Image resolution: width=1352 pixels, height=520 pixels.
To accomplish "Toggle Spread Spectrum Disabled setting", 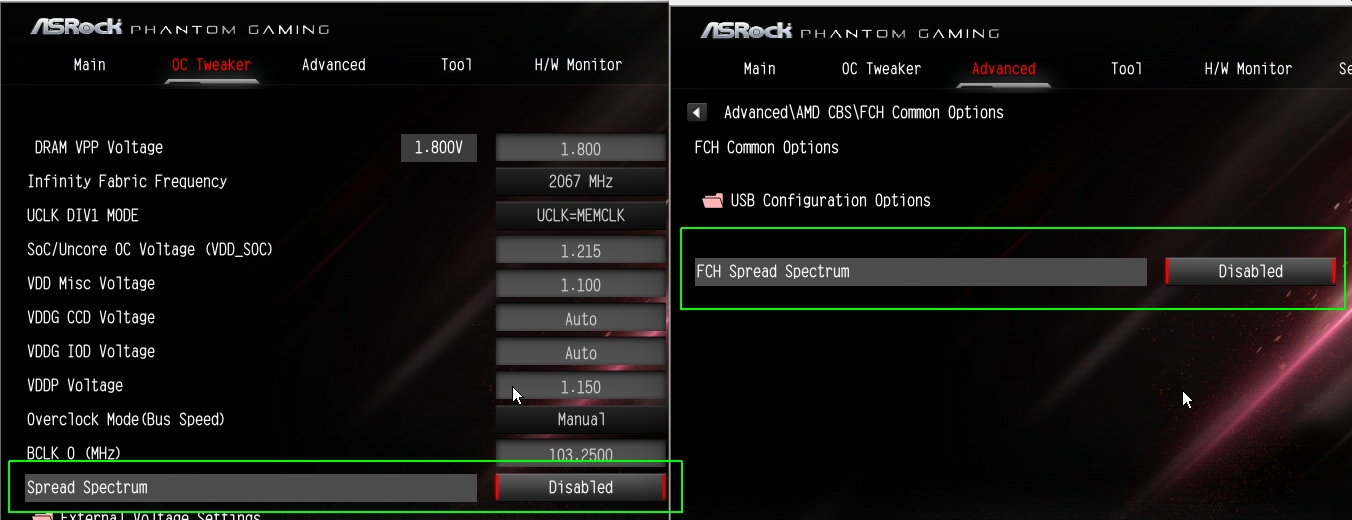I will (x=580, y=487).
